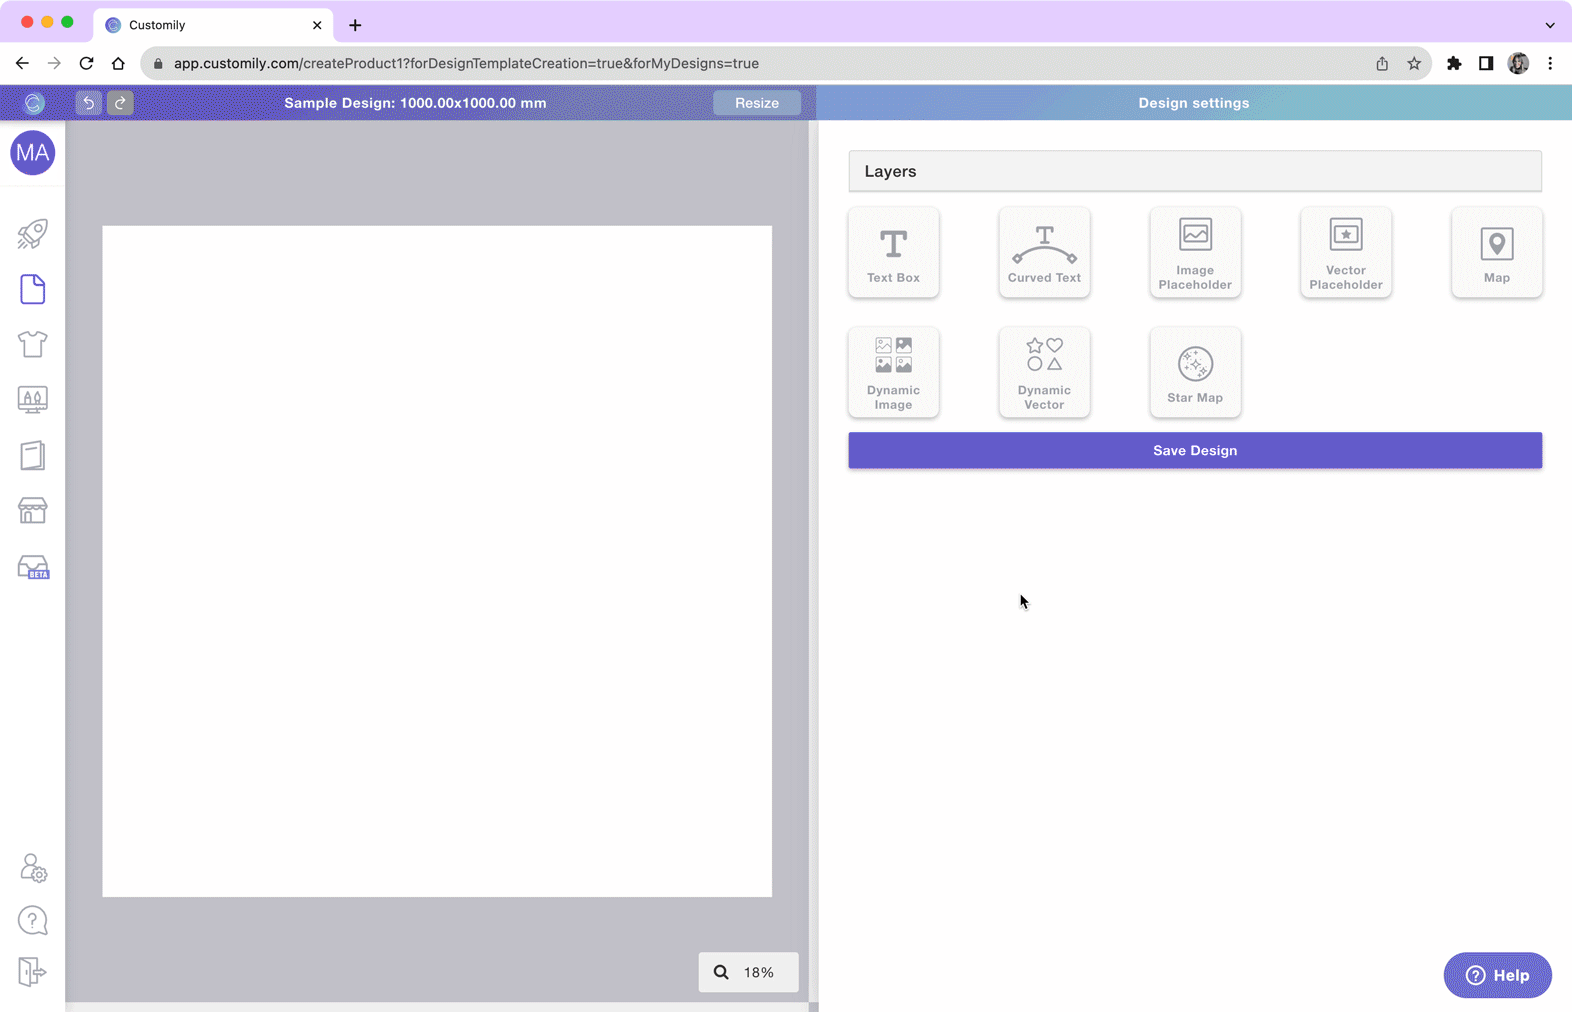Toggle the browser side panel
Viewport: 1572px width, 1012px height.
point(1486,63)
